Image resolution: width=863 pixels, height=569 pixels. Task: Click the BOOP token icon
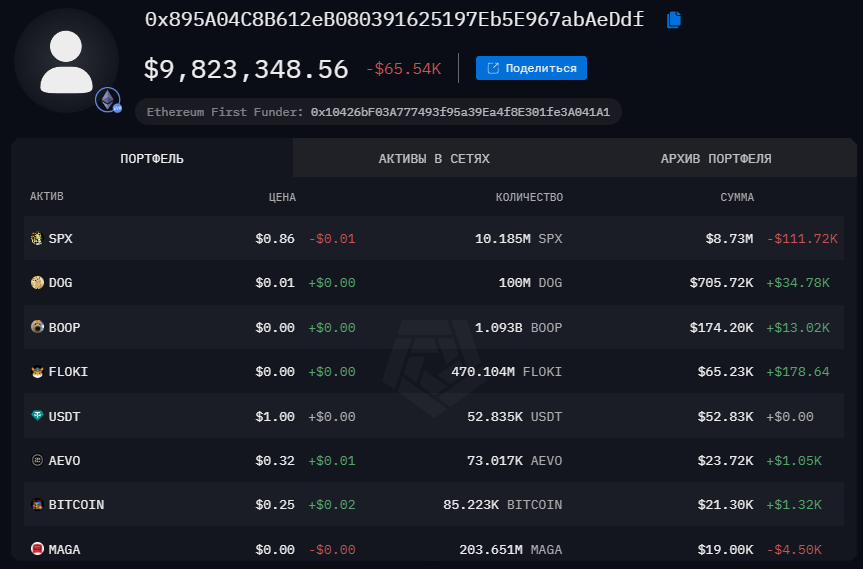point(37,327)
